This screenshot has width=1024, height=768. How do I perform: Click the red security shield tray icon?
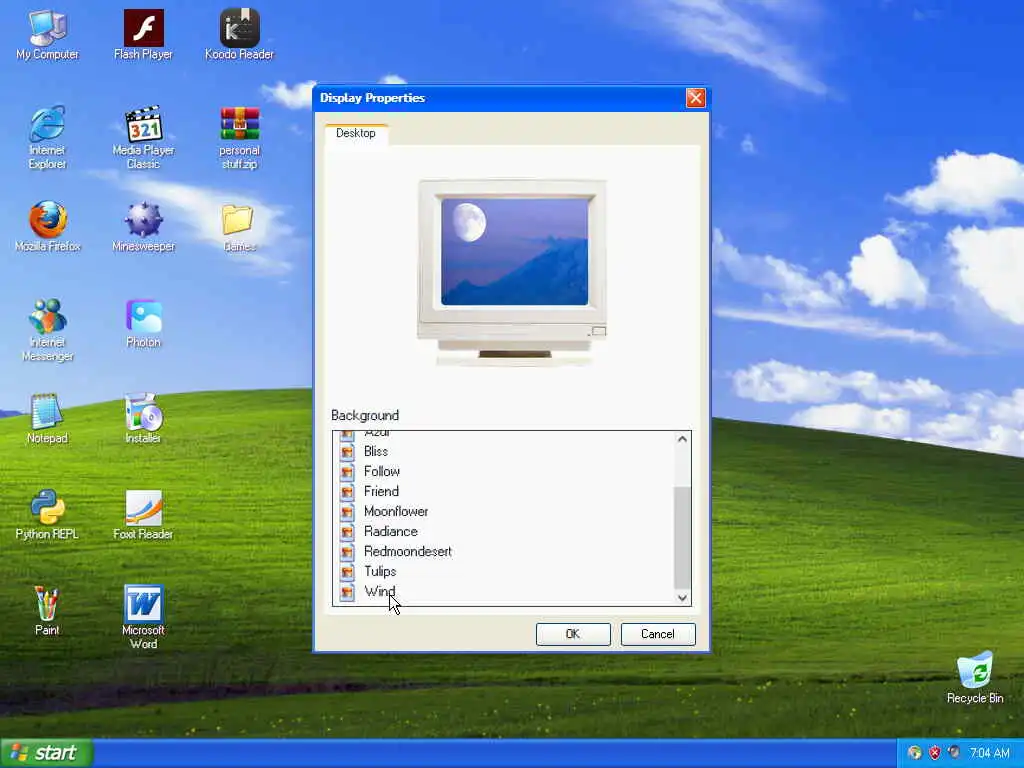tap(935, 753)
